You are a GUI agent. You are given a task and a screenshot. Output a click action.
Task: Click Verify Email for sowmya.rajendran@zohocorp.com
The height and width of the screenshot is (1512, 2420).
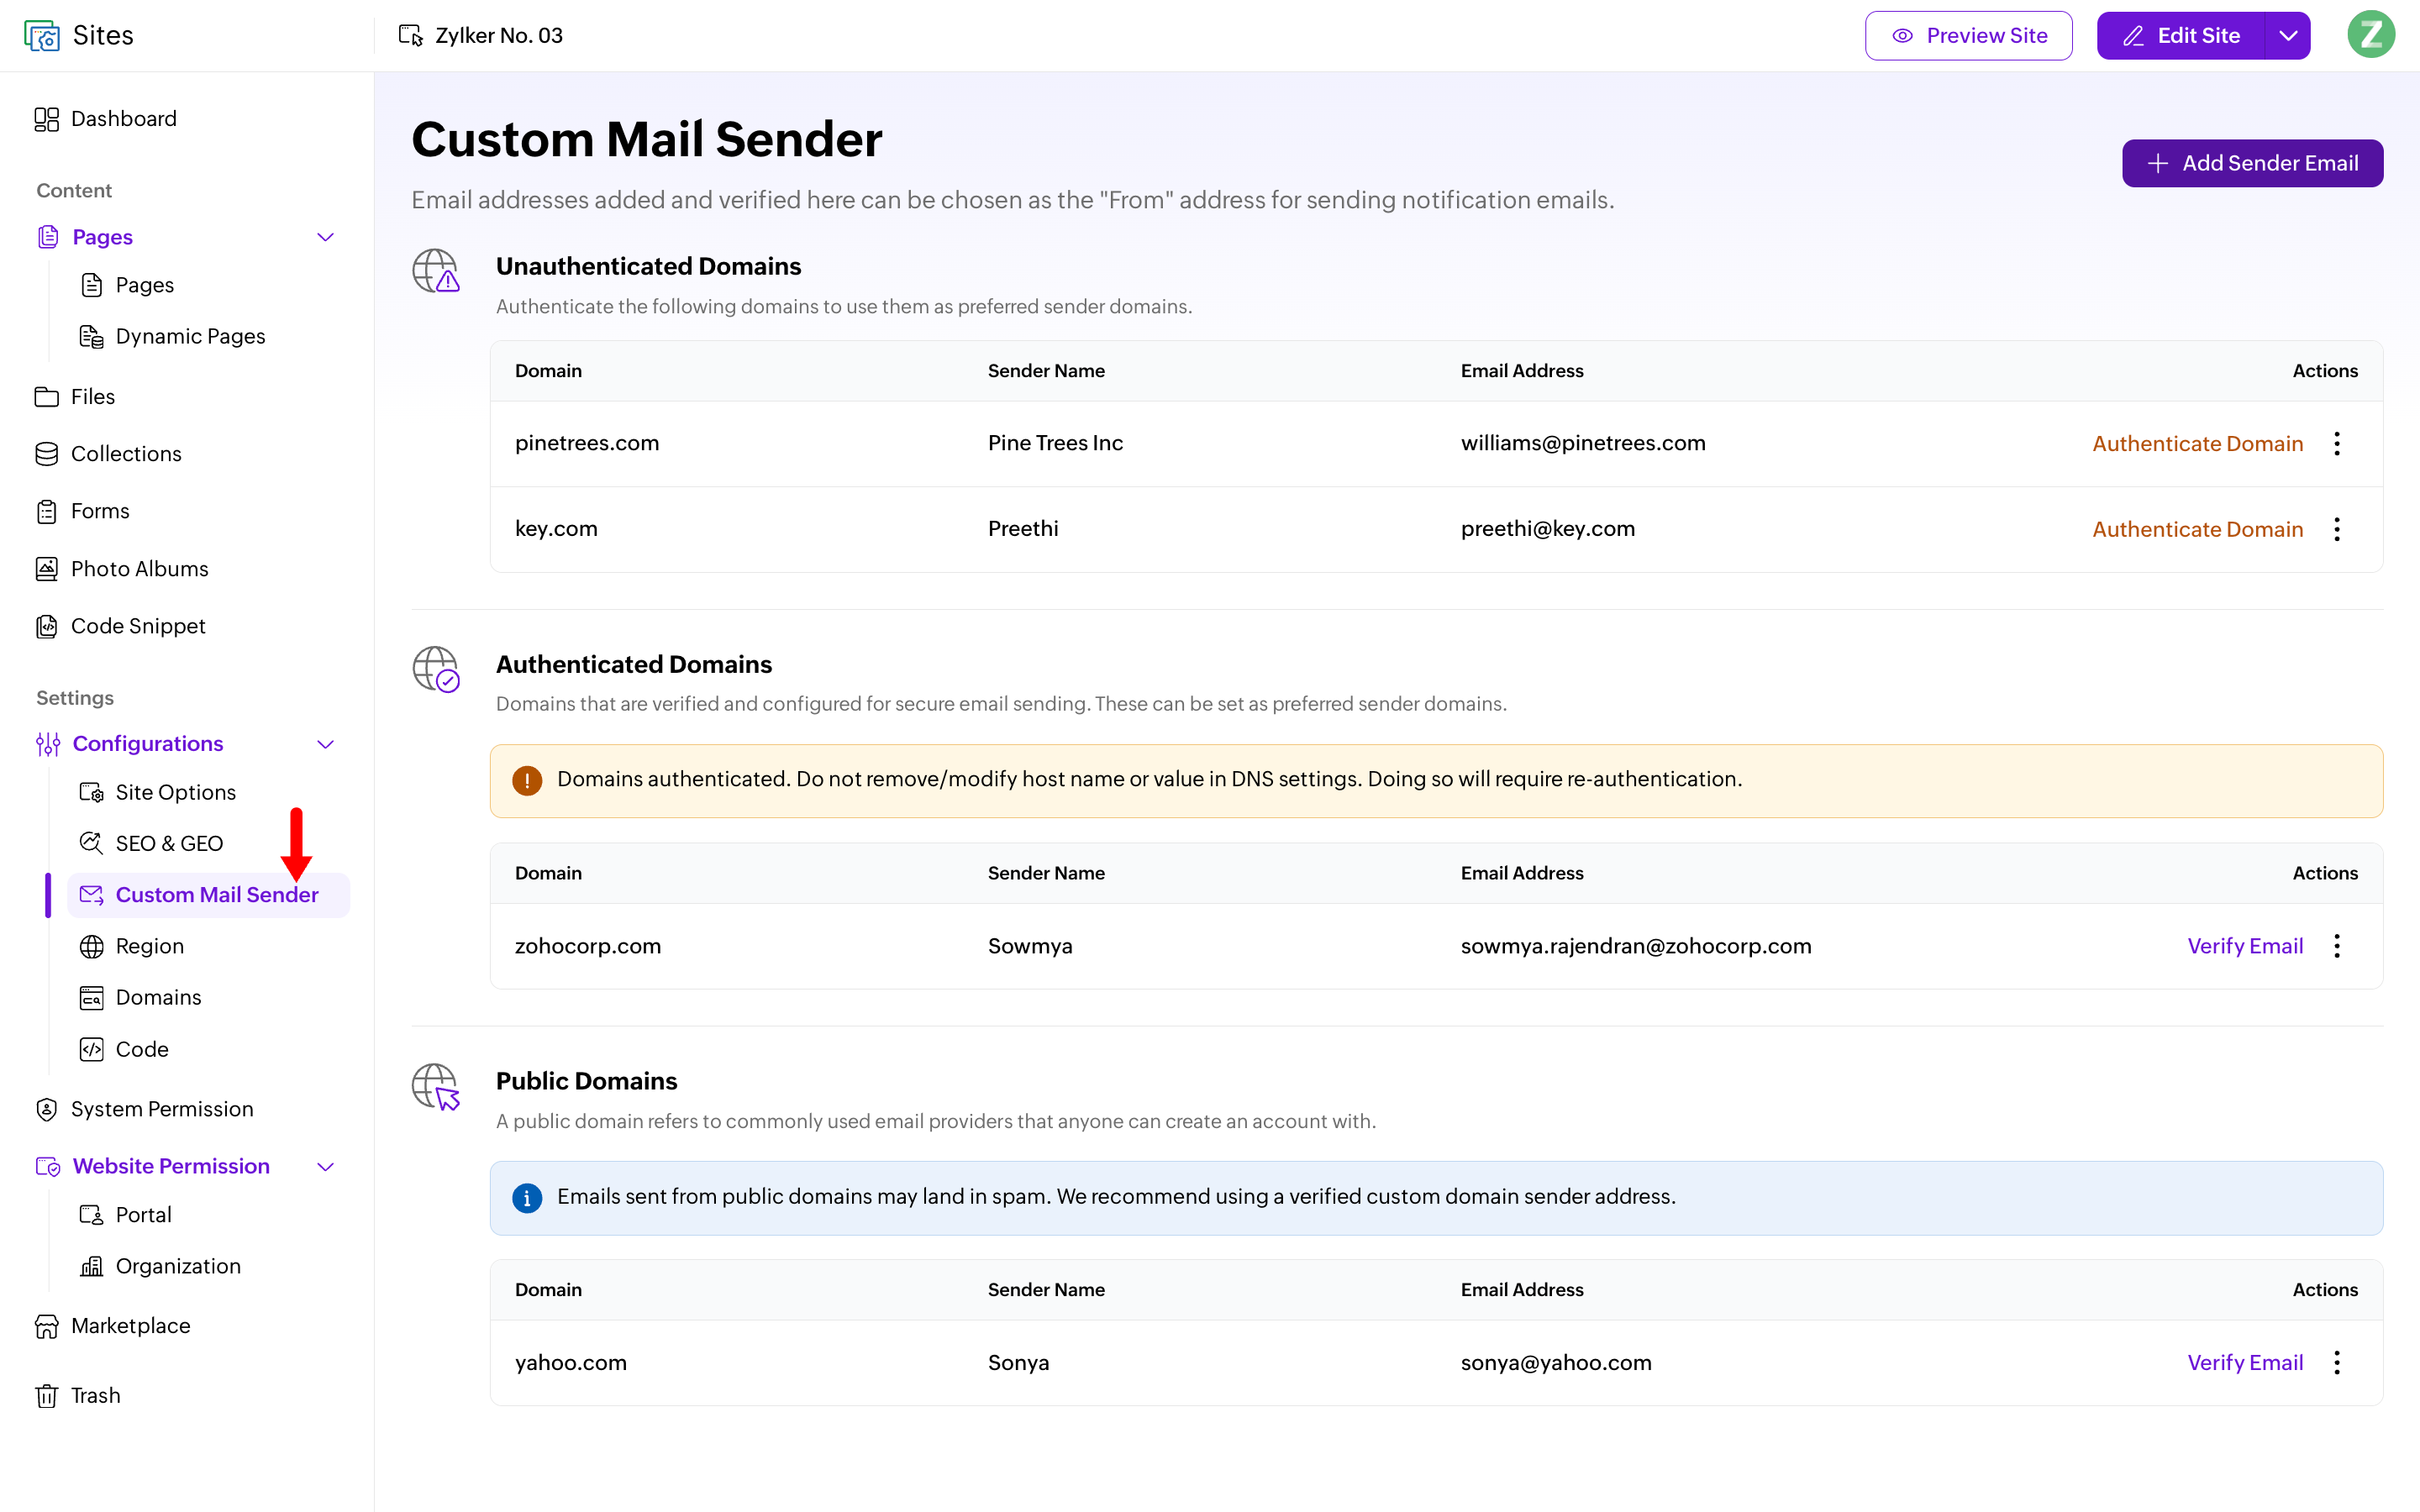pos(2244,946)
